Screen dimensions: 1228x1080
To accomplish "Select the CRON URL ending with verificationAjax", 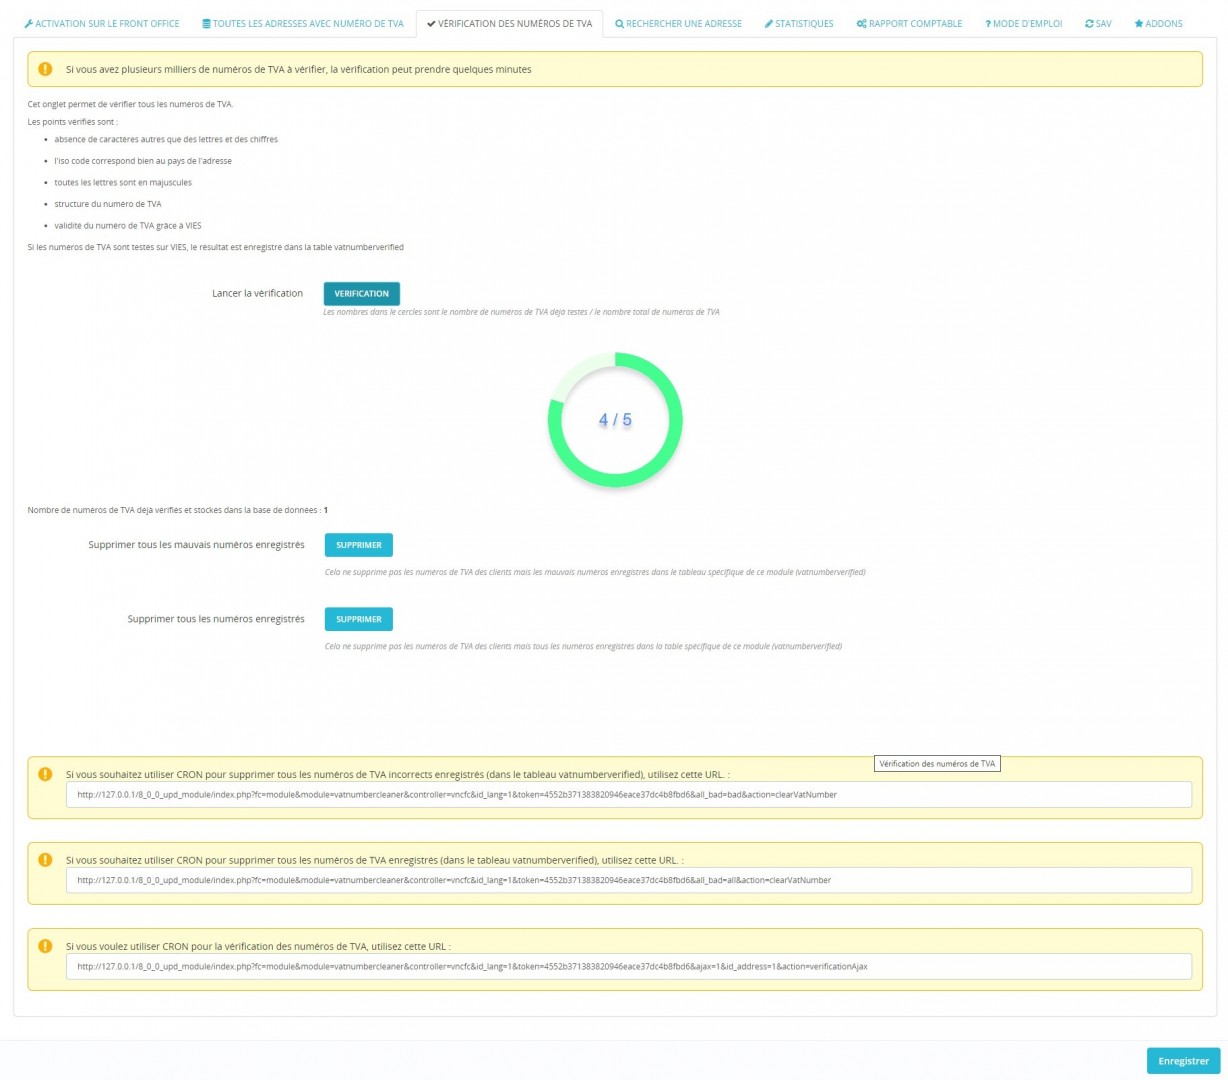I will click(628, 967).
